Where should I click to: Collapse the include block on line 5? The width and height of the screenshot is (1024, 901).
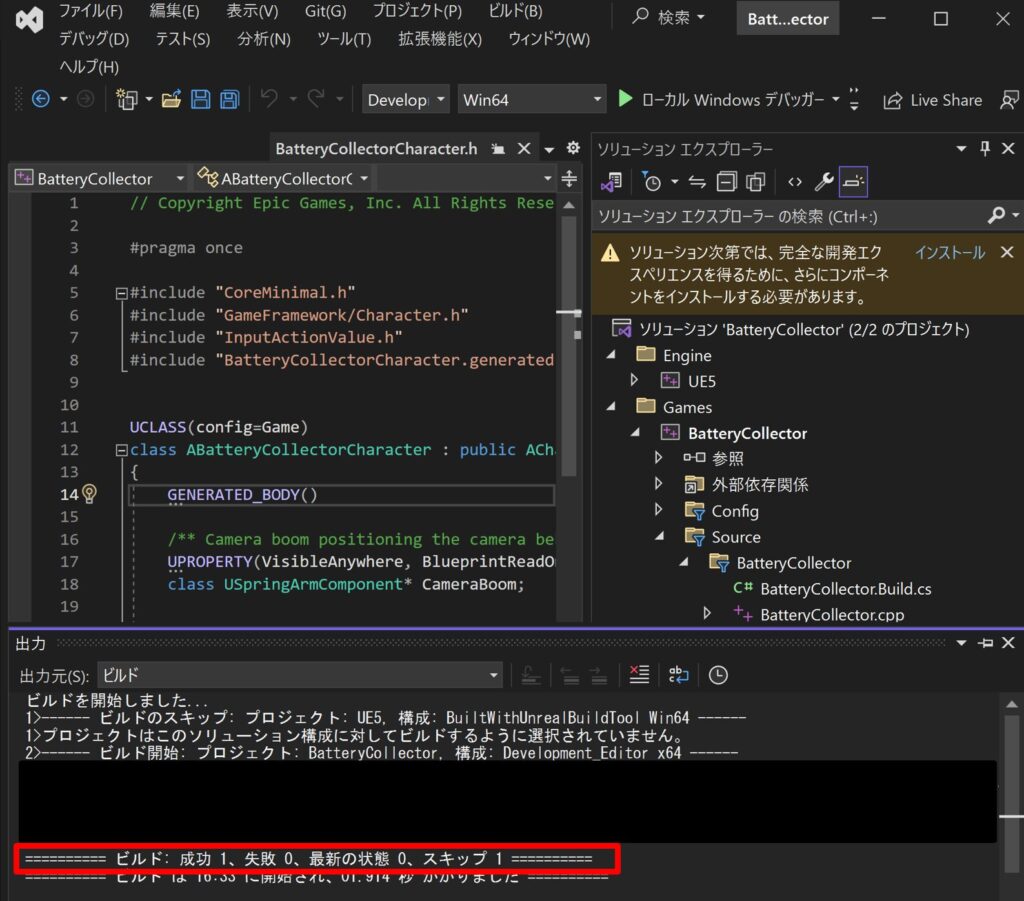121,293
